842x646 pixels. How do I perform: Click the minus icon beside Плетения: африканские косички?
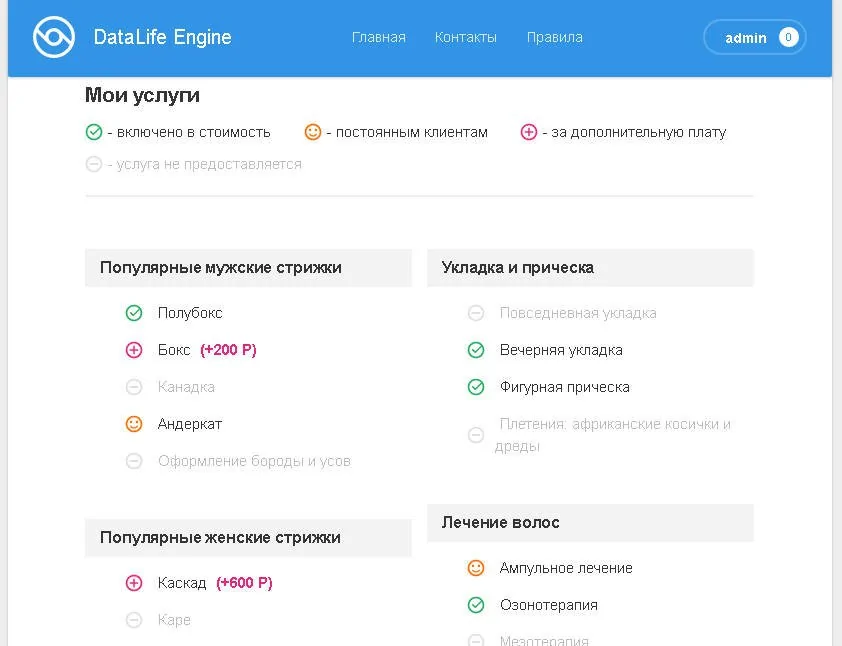click(476, 435)
